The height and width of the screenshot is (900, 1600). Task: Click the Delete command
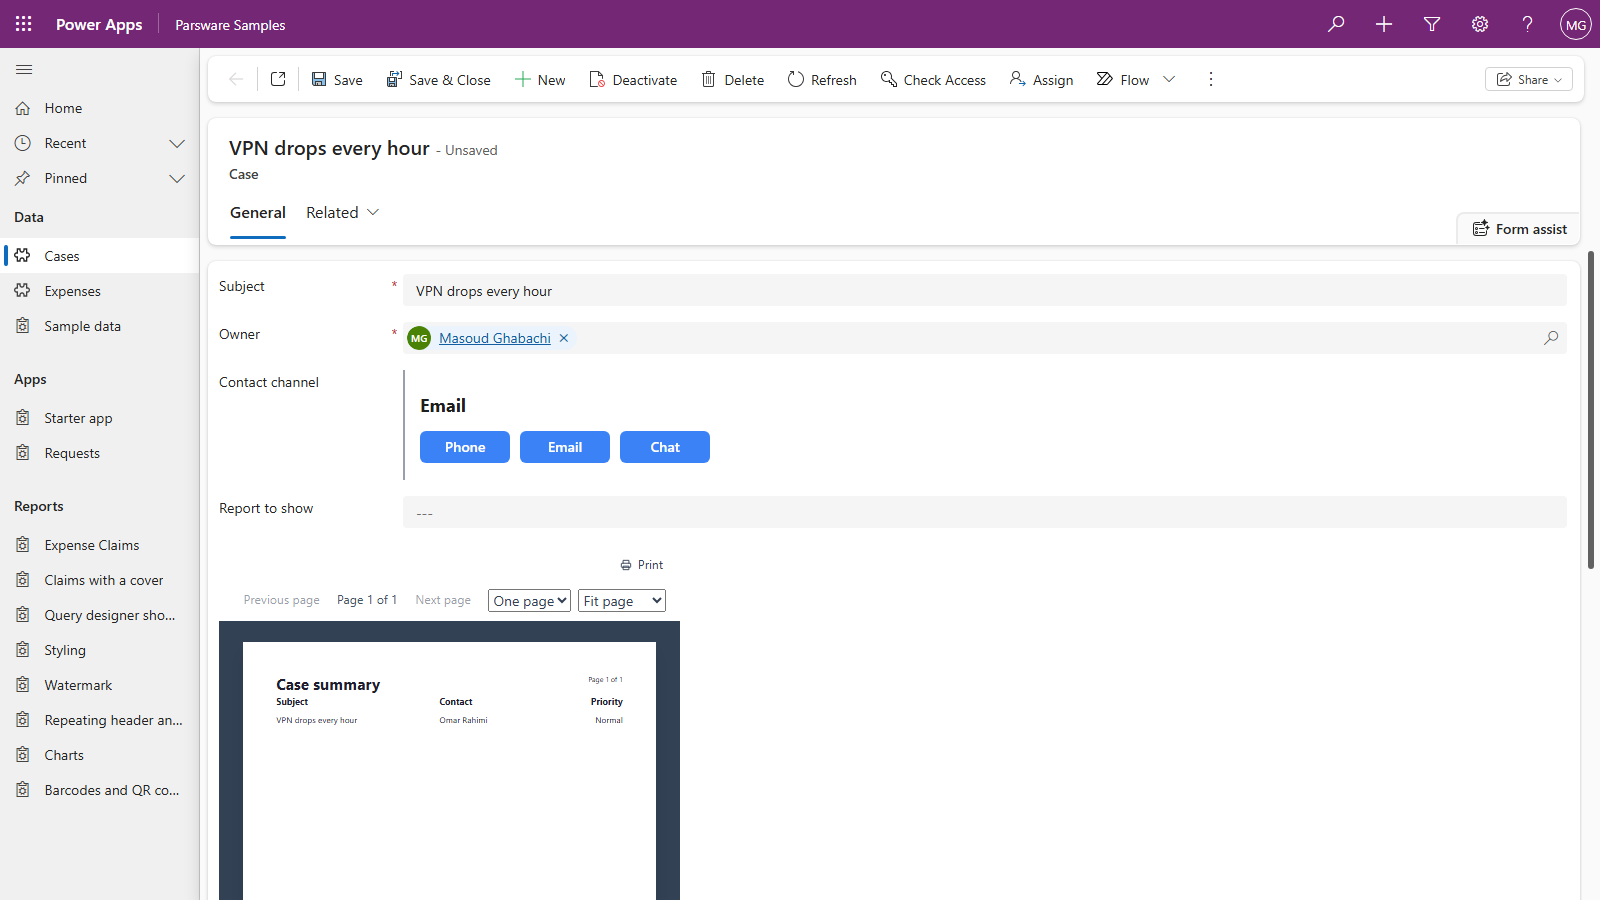[733, 79]
